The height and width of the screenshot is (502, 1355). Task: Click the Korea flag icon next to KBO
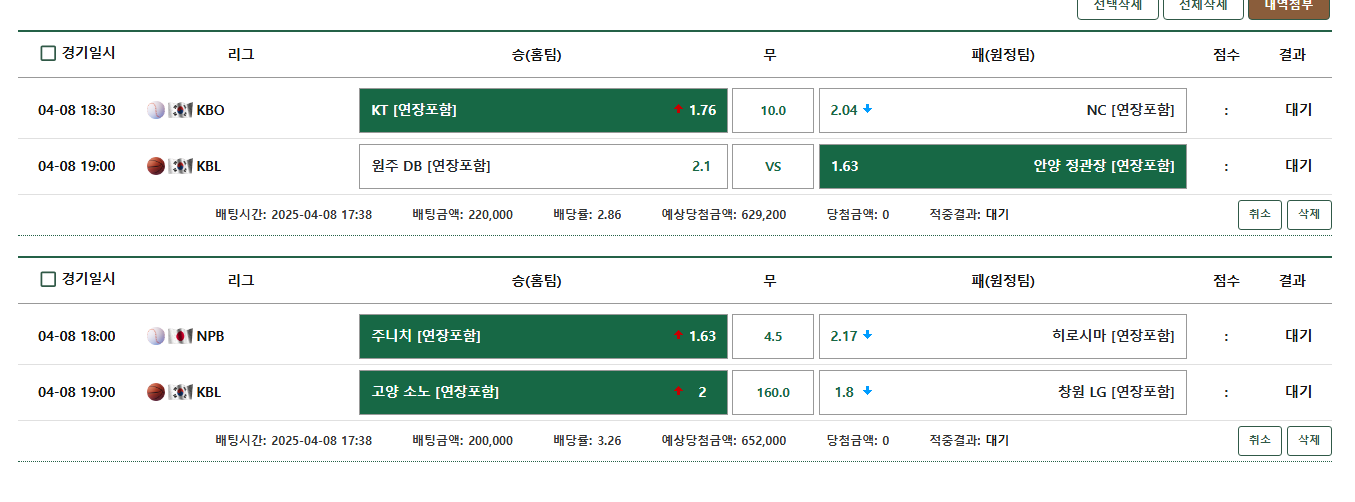[x=180, y=110]
